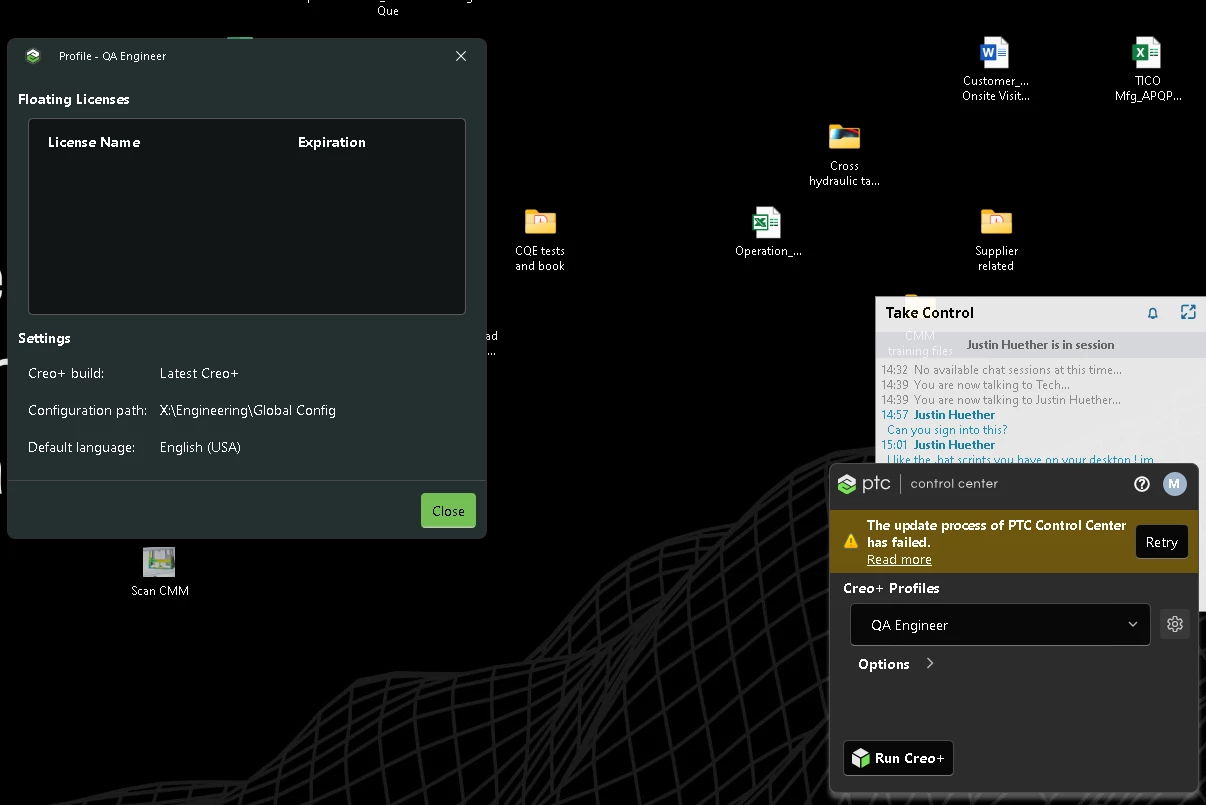Click the 14:32 No available chat sessions message
Viewport: 1206px width, 805px height.
pos(1001,370)
